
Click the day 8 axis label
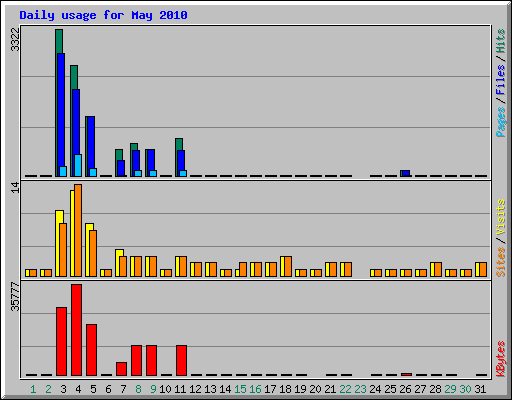click(x=138, y=389)
